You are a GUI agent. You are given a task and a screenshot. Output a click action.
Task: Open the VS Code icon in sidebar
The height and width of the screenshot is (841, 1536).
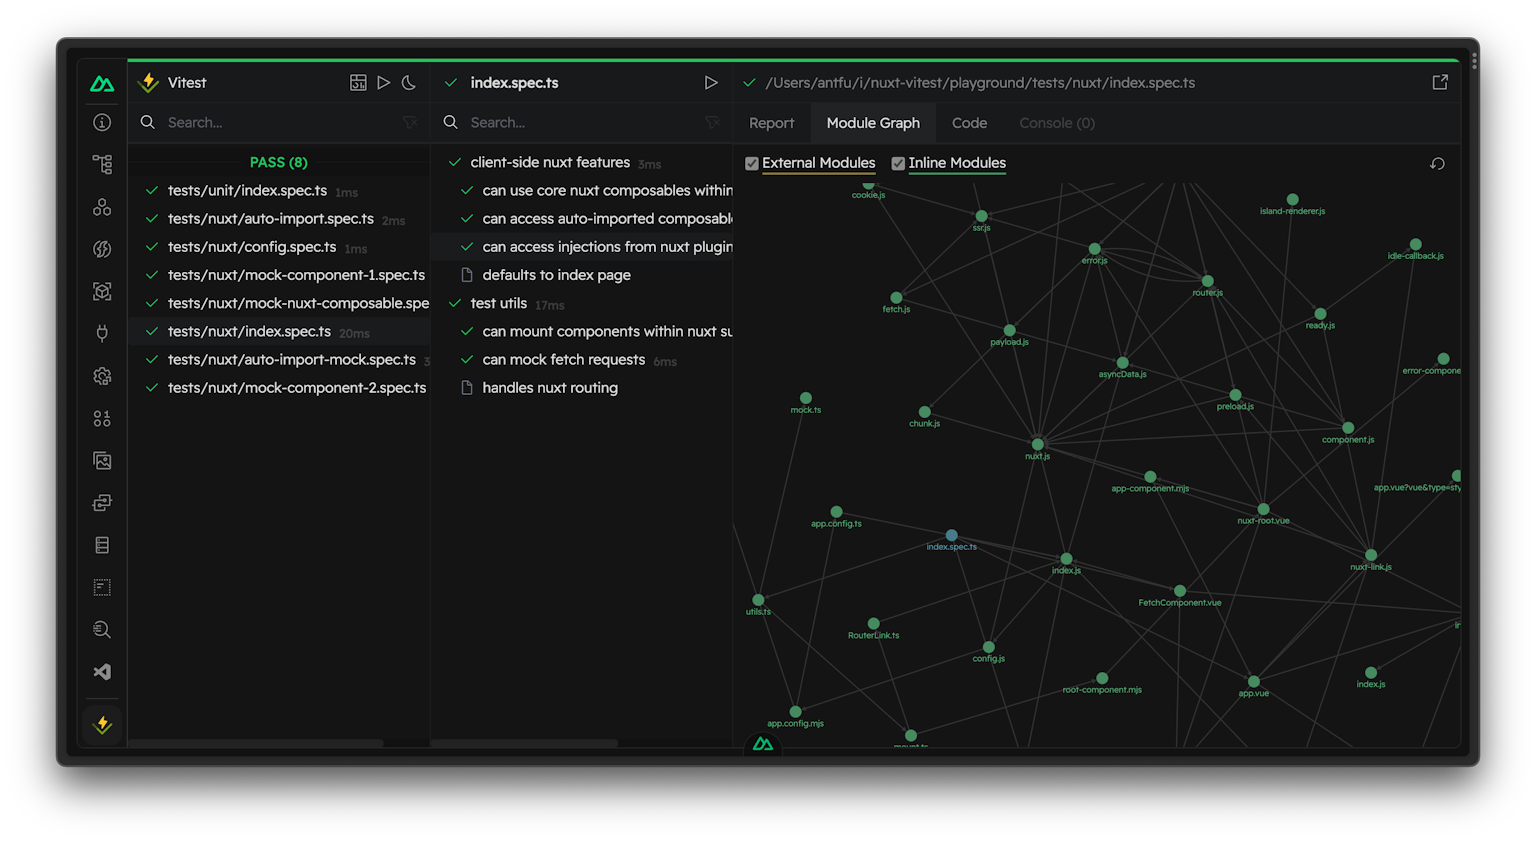point(102,672)
